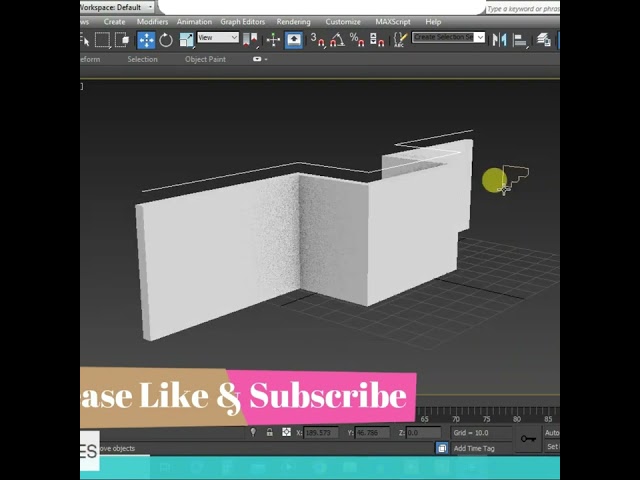Screen dimensions: 640x480
Task: Toggle 3D Snaps on the toolbar
Action: click(318, 40)
